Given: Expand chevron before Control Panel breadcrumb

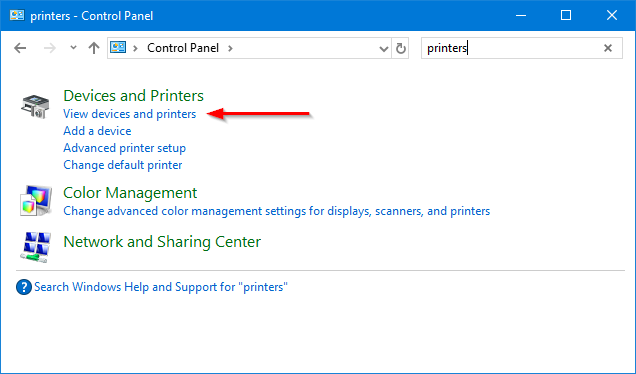Looking at the screenshot, I should point(135,49).
